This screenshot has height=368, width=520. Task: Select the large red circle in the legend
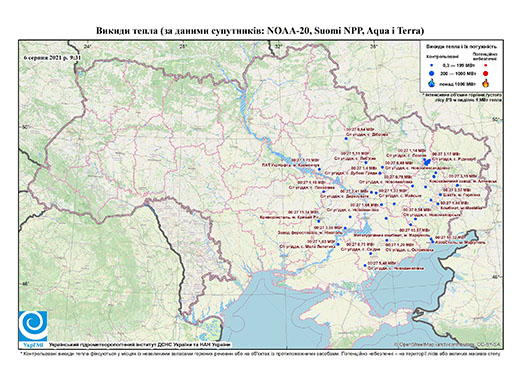(x=486, y=73)
